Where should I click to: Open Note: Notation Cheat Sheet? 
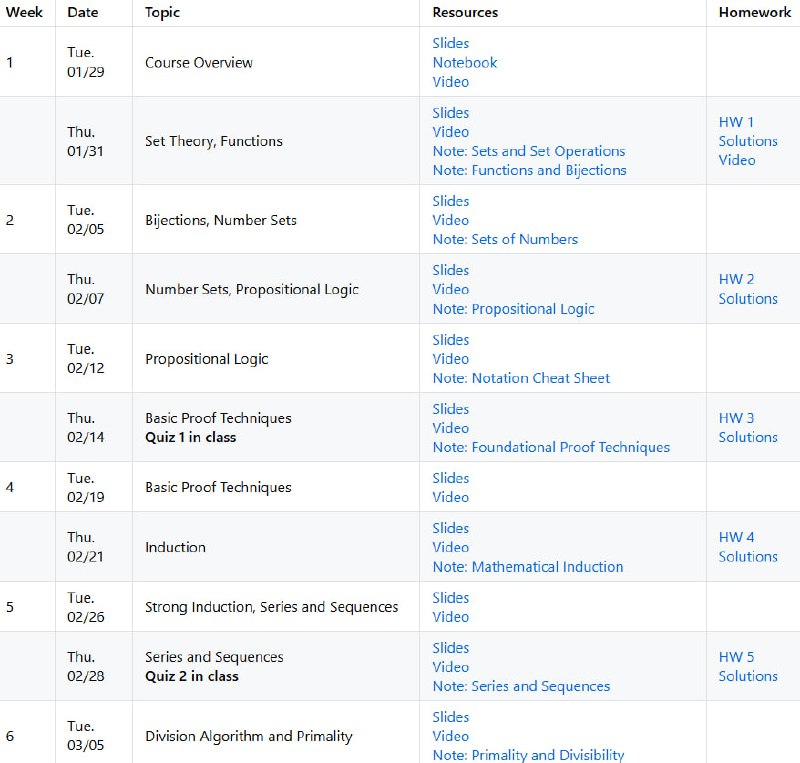coord(521,378)
